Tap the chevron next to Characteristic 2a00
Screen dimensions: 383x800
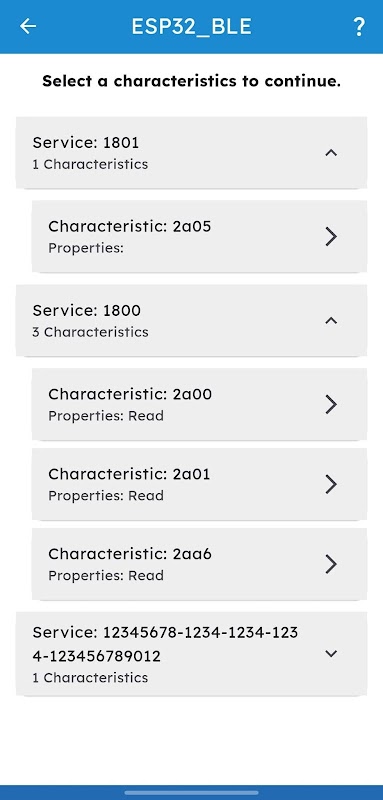pos(331,404)
